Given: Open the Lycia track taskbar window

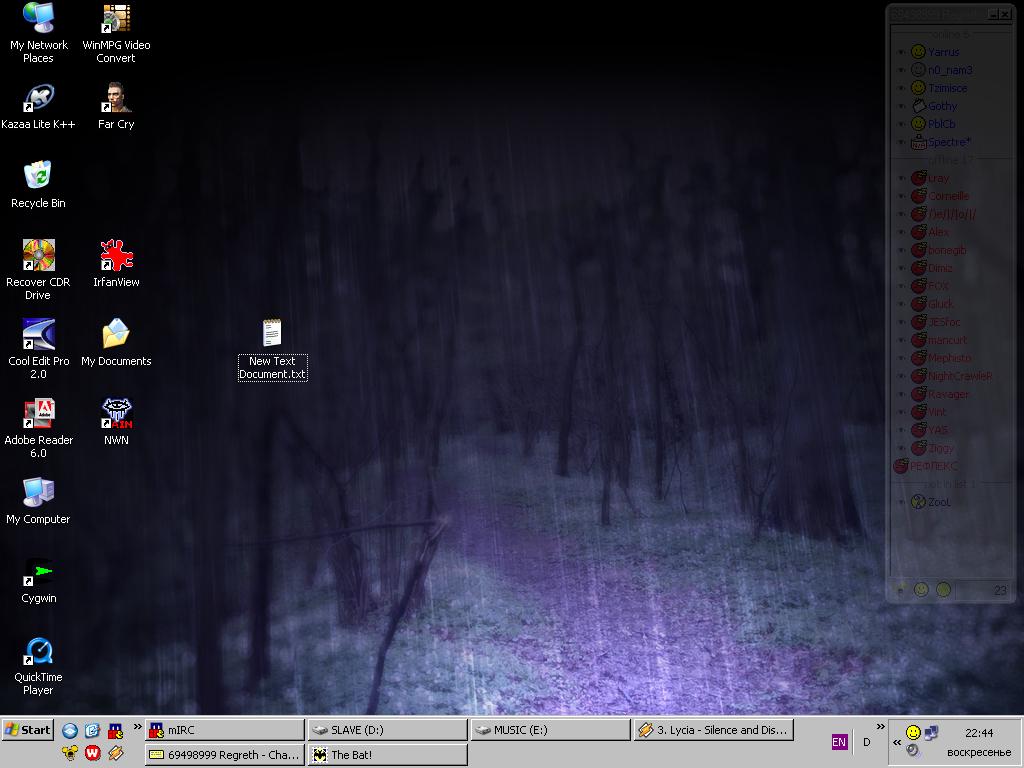Looking at the screenshot, I should coord(713,730).
